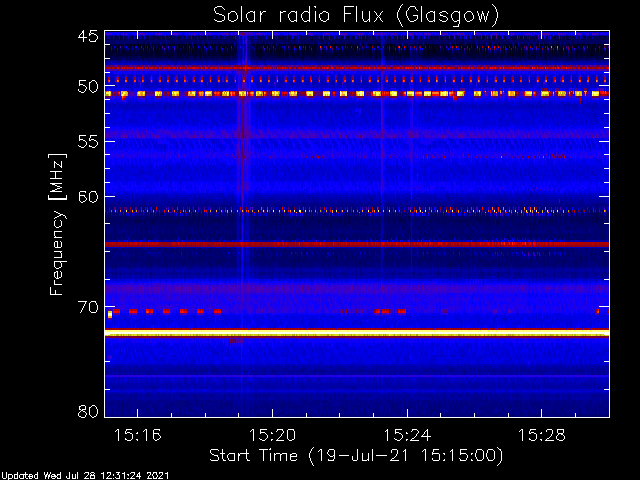Click the 15:20 time tick label
Screen dimensions: 640x480
[x=272, y=435]
